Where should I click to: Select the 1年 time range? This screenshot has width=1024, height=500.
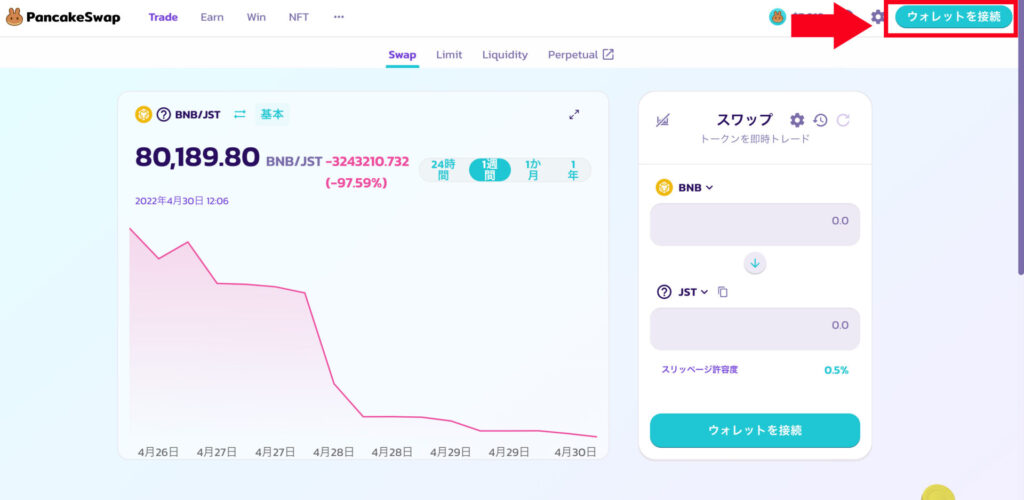(573, 170)
